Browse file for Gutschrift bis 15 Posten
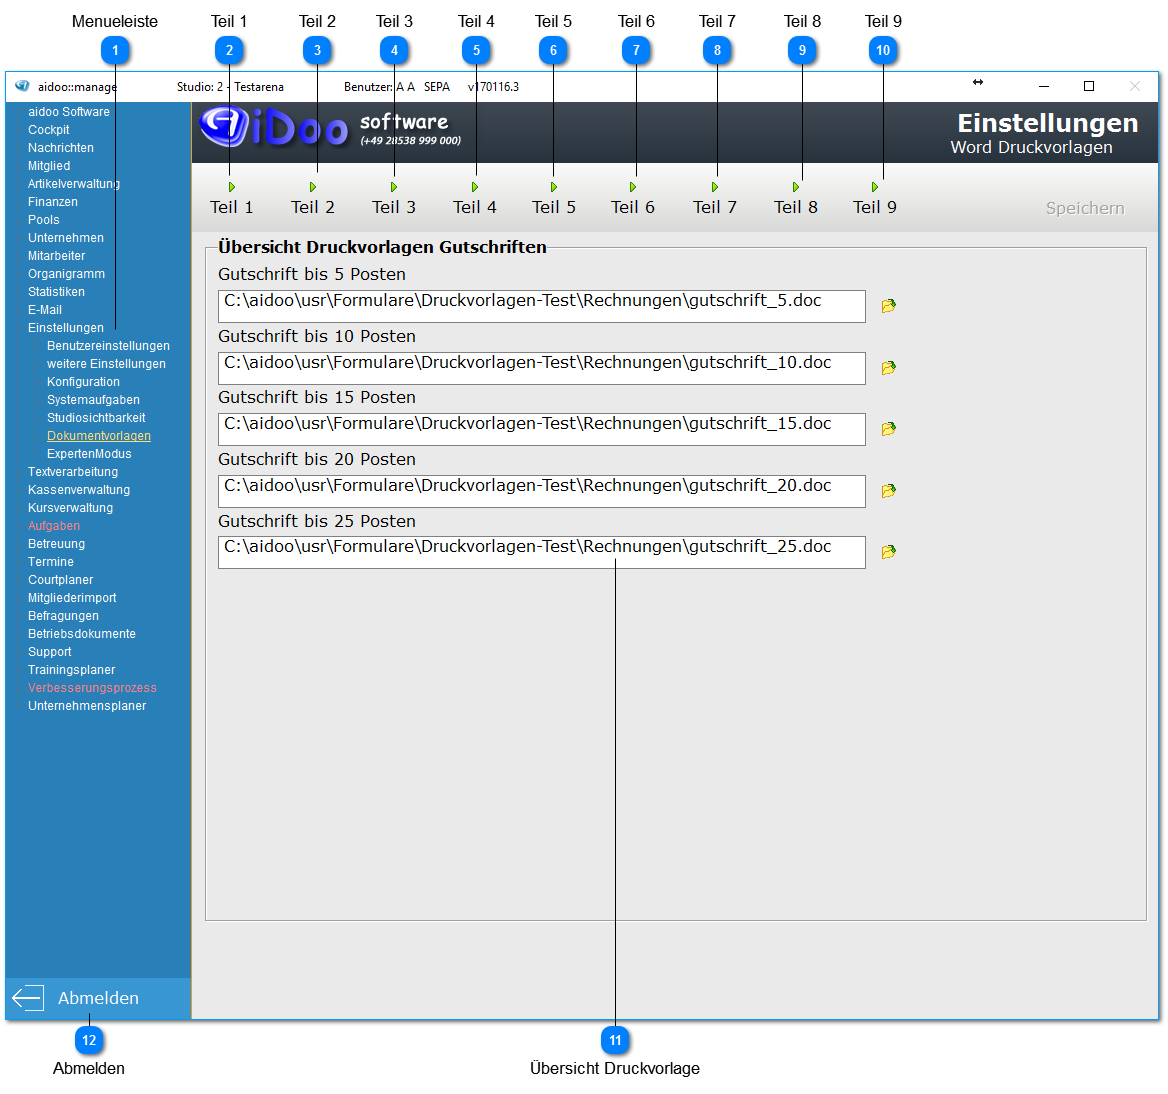 [888, 429]
